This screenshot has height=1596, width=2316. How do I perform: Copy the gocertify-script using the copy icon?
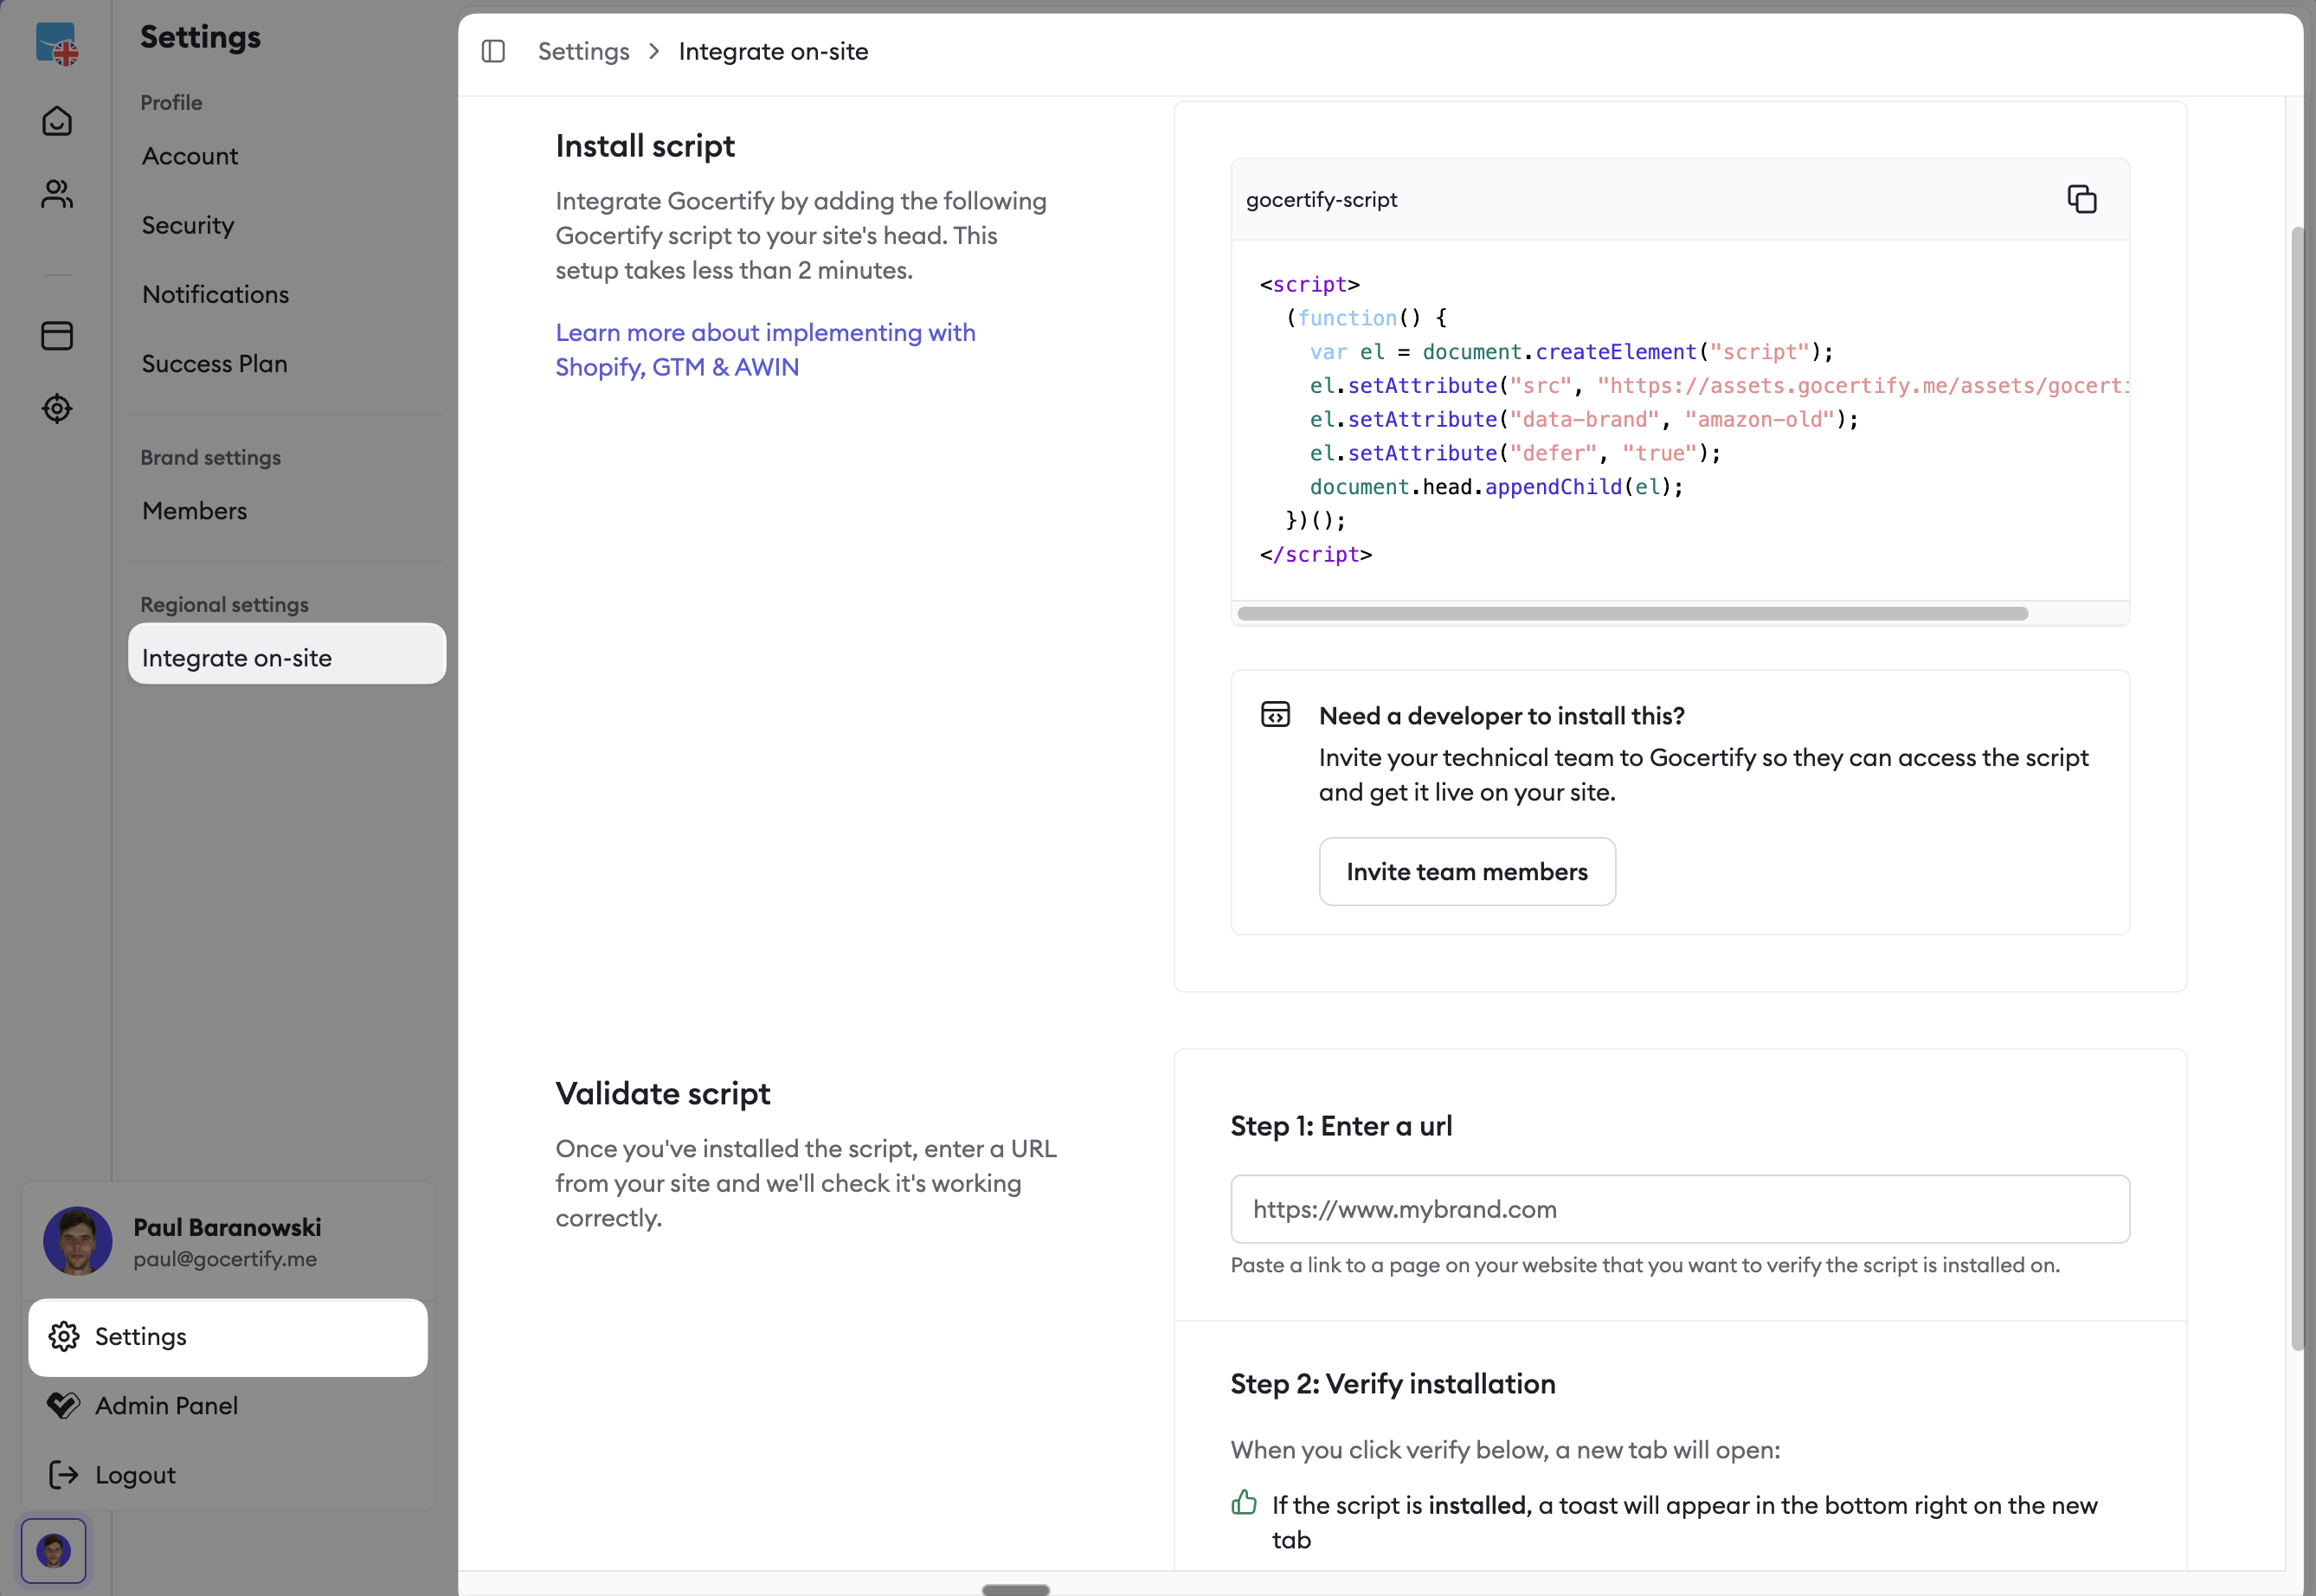pyautogui.click(x=2082, y=199)
